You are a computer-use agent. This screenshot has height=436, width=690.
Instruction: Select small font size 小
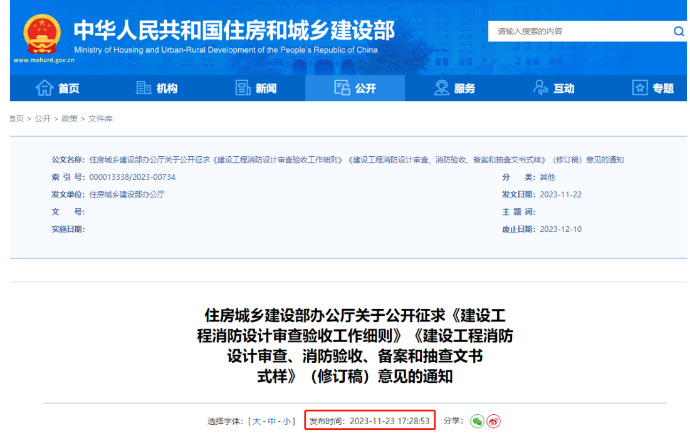click(x=288, y=421)
